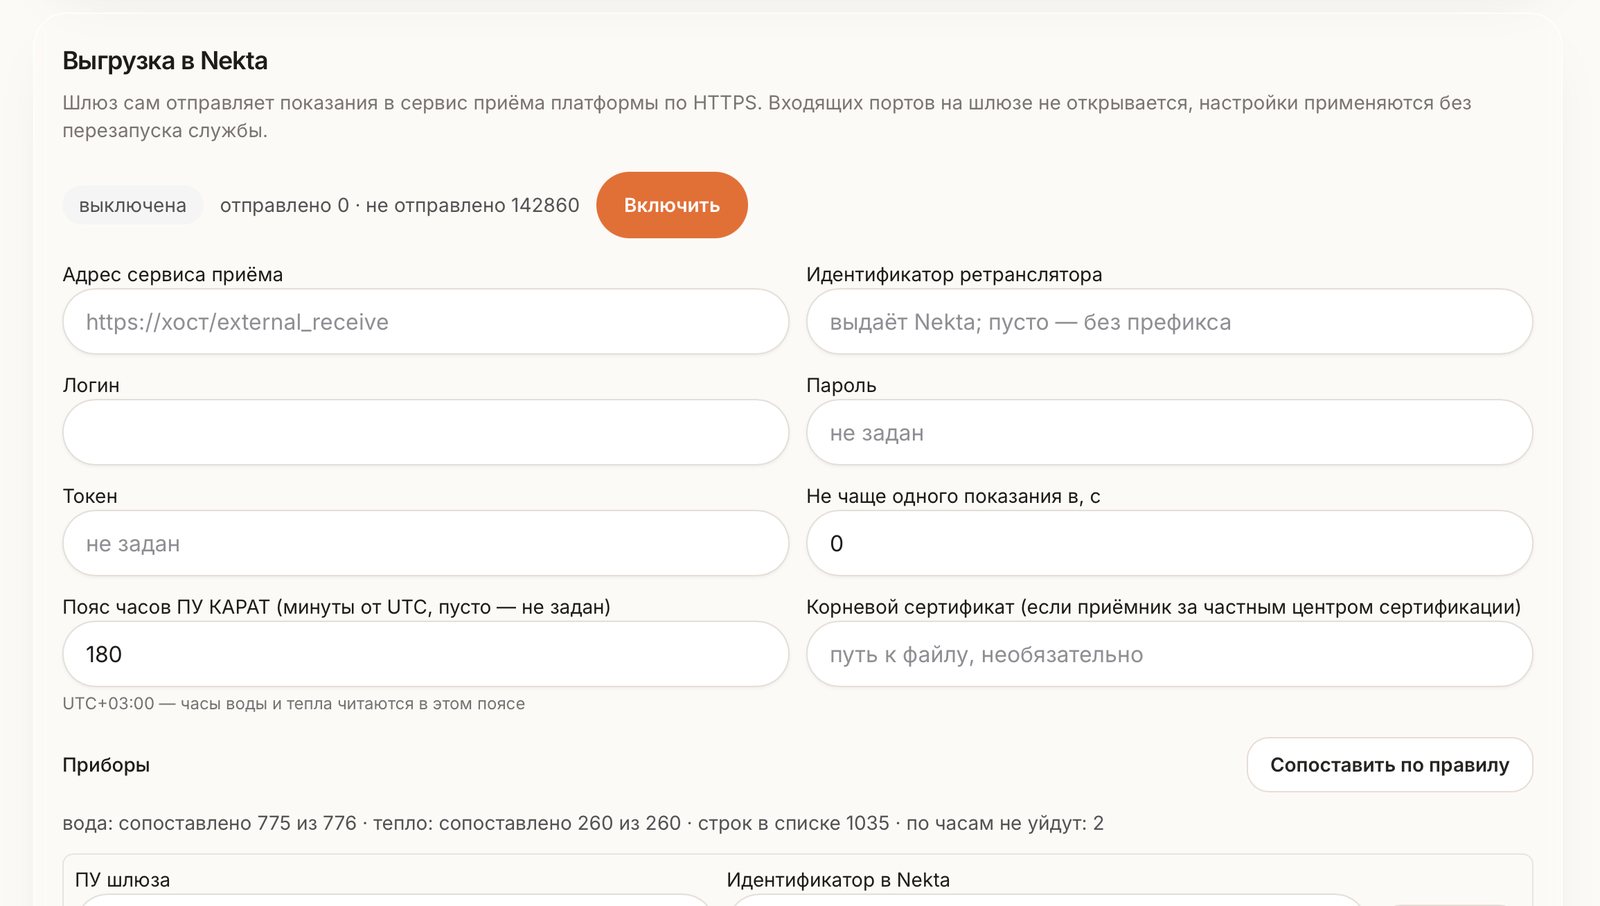Click the Адрес сервиса приёма label
The image size is (1600, 906).
[173, 275]
